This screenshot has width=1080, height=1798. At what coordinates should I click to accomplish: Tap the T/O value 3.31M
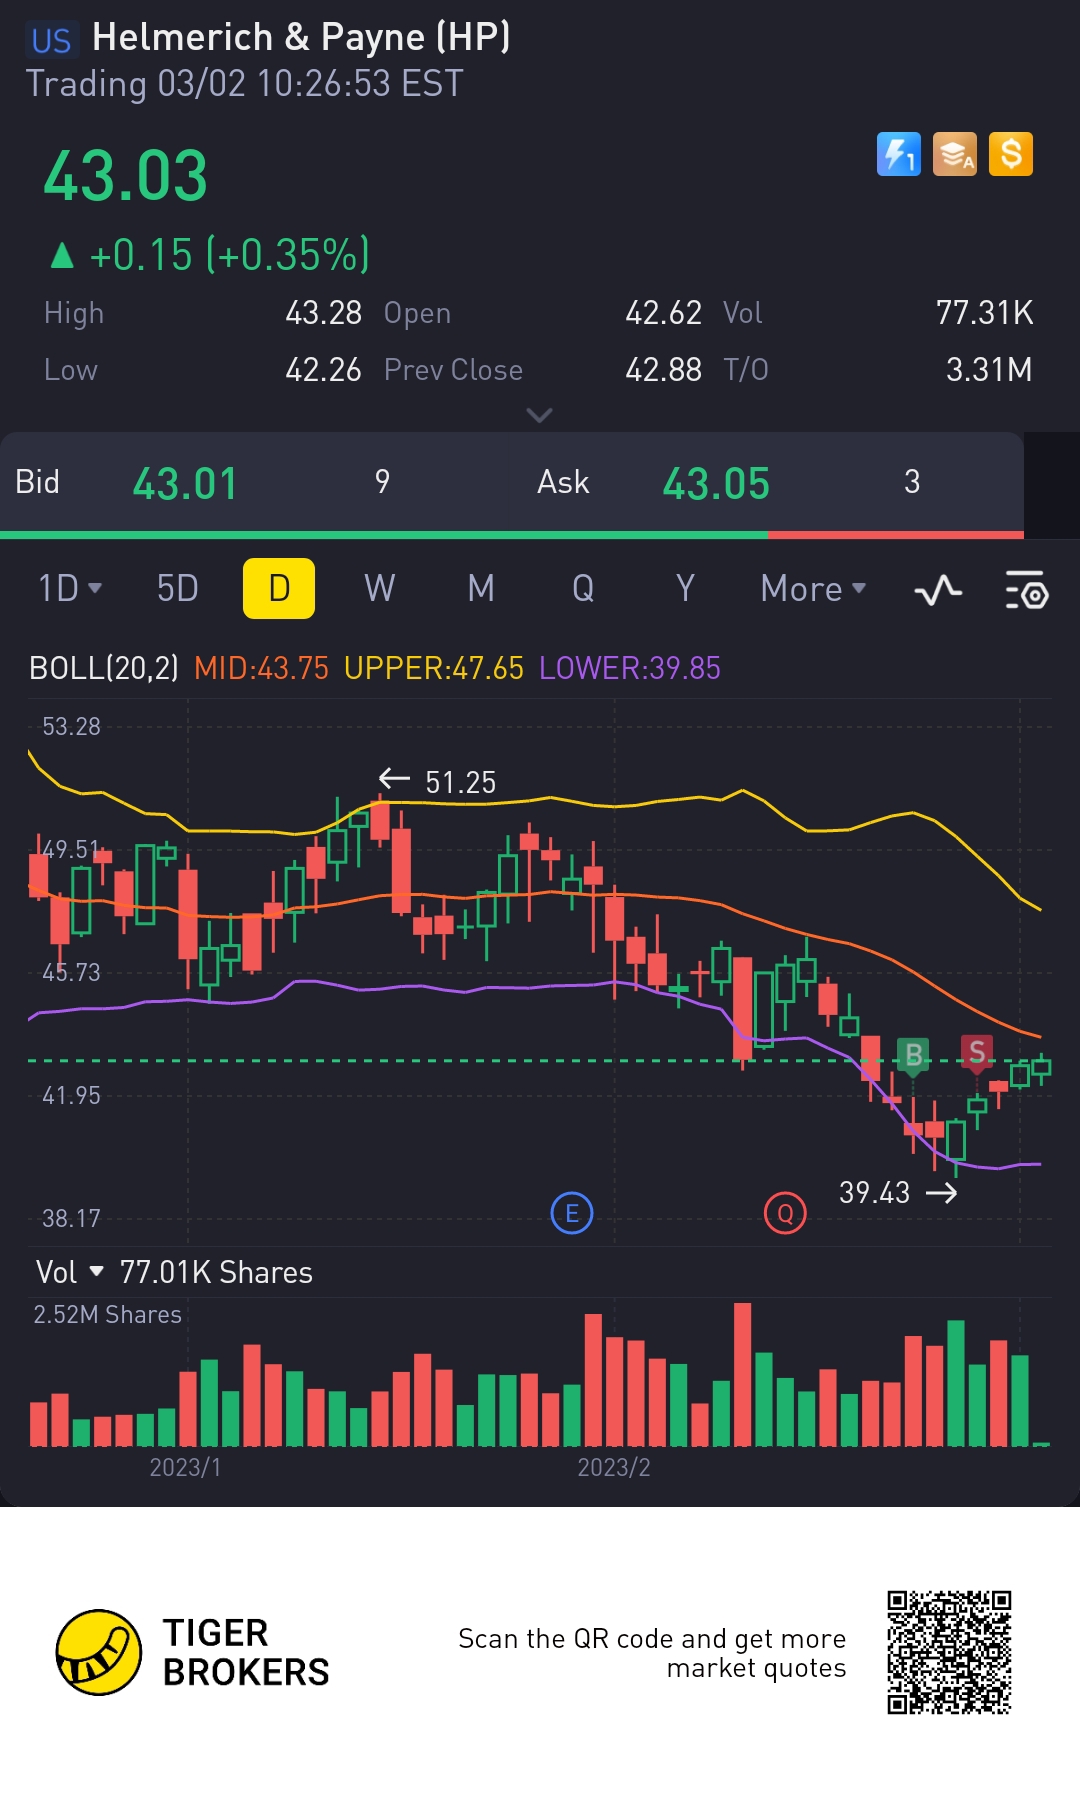[989, 370]
